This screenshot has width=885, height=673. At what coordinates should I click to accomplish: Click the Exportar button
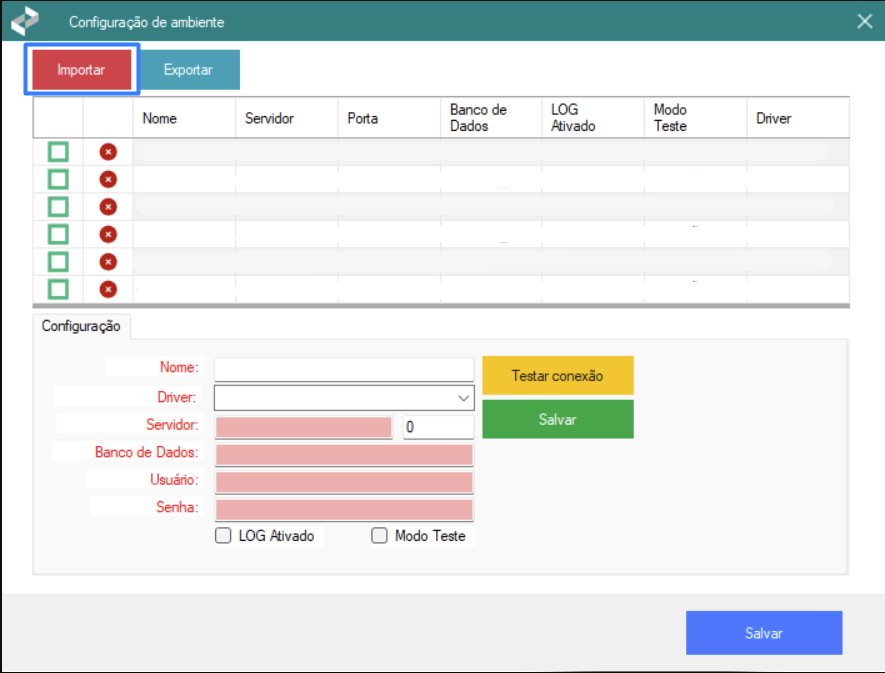188,70
